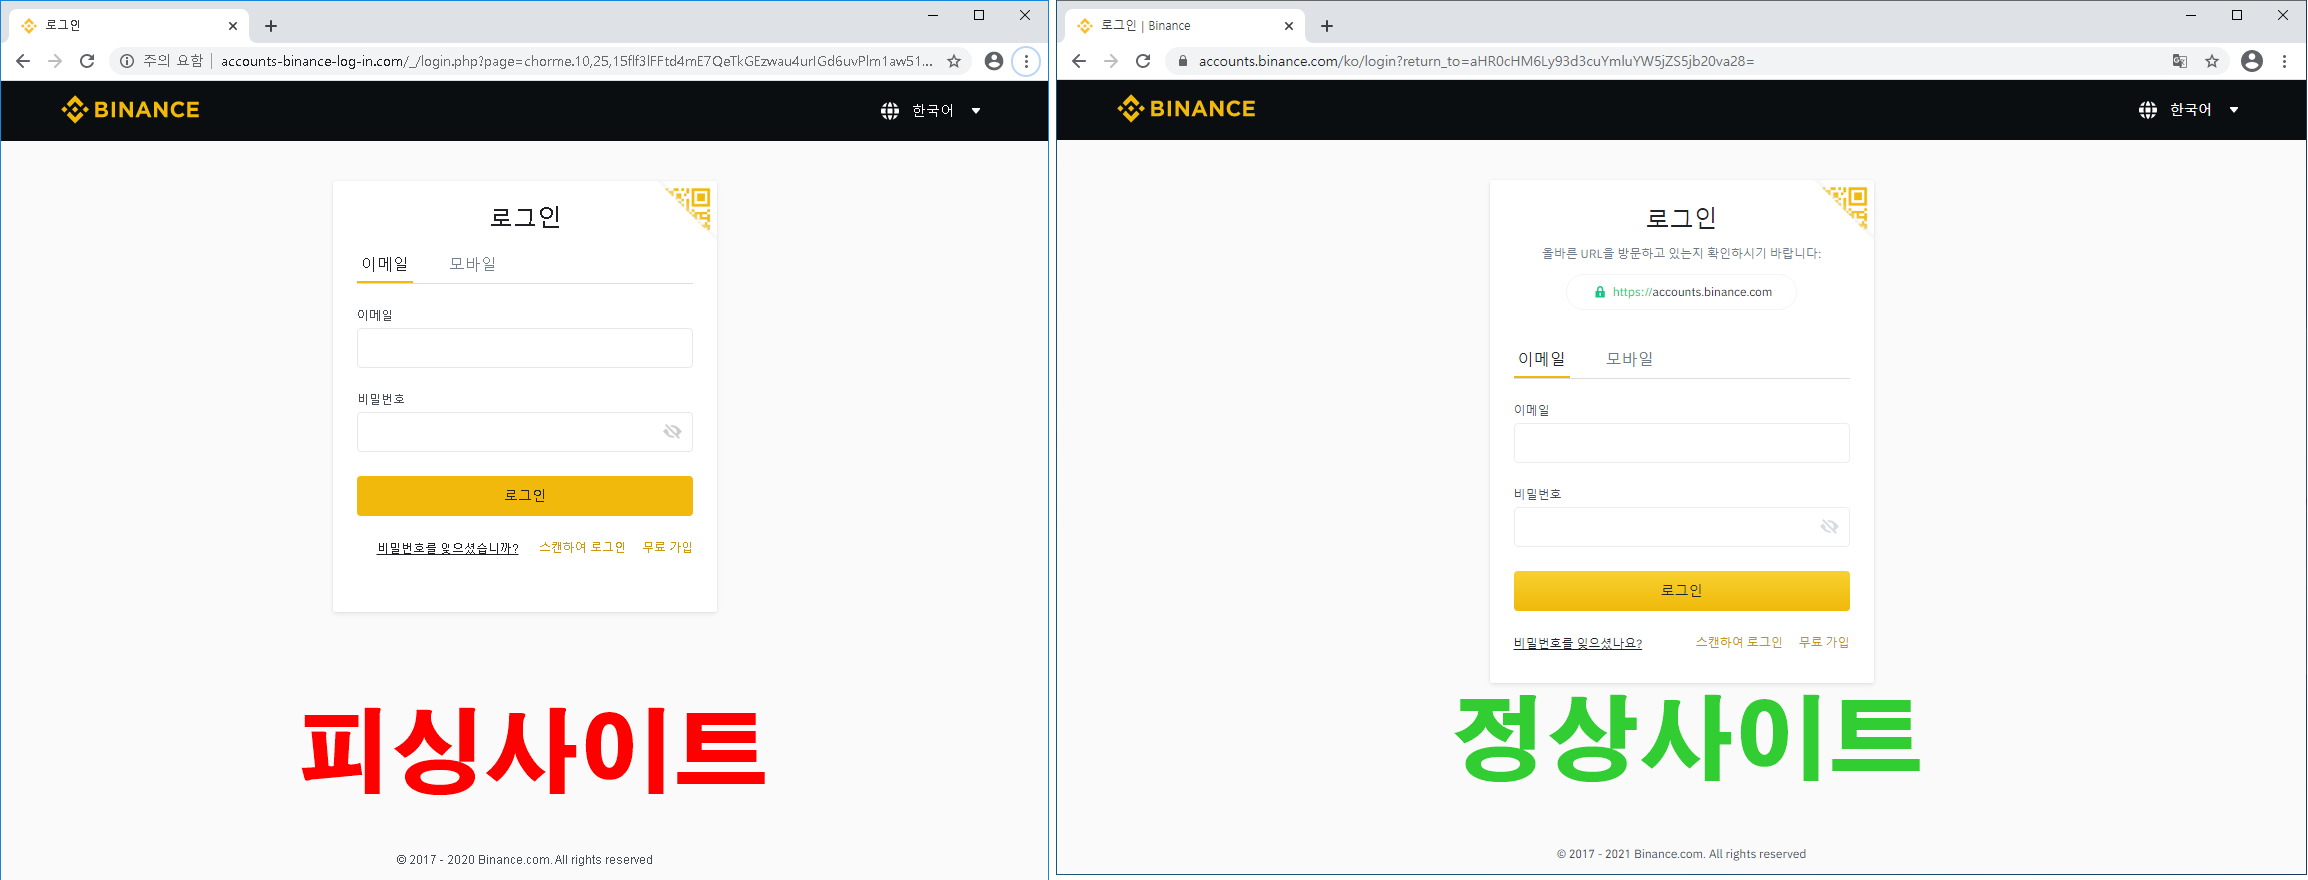Click 스캔하여 로그인 link in left window
Image resolution: width=2308 pixels, height=880 pixels.
[x=582, y=547]
